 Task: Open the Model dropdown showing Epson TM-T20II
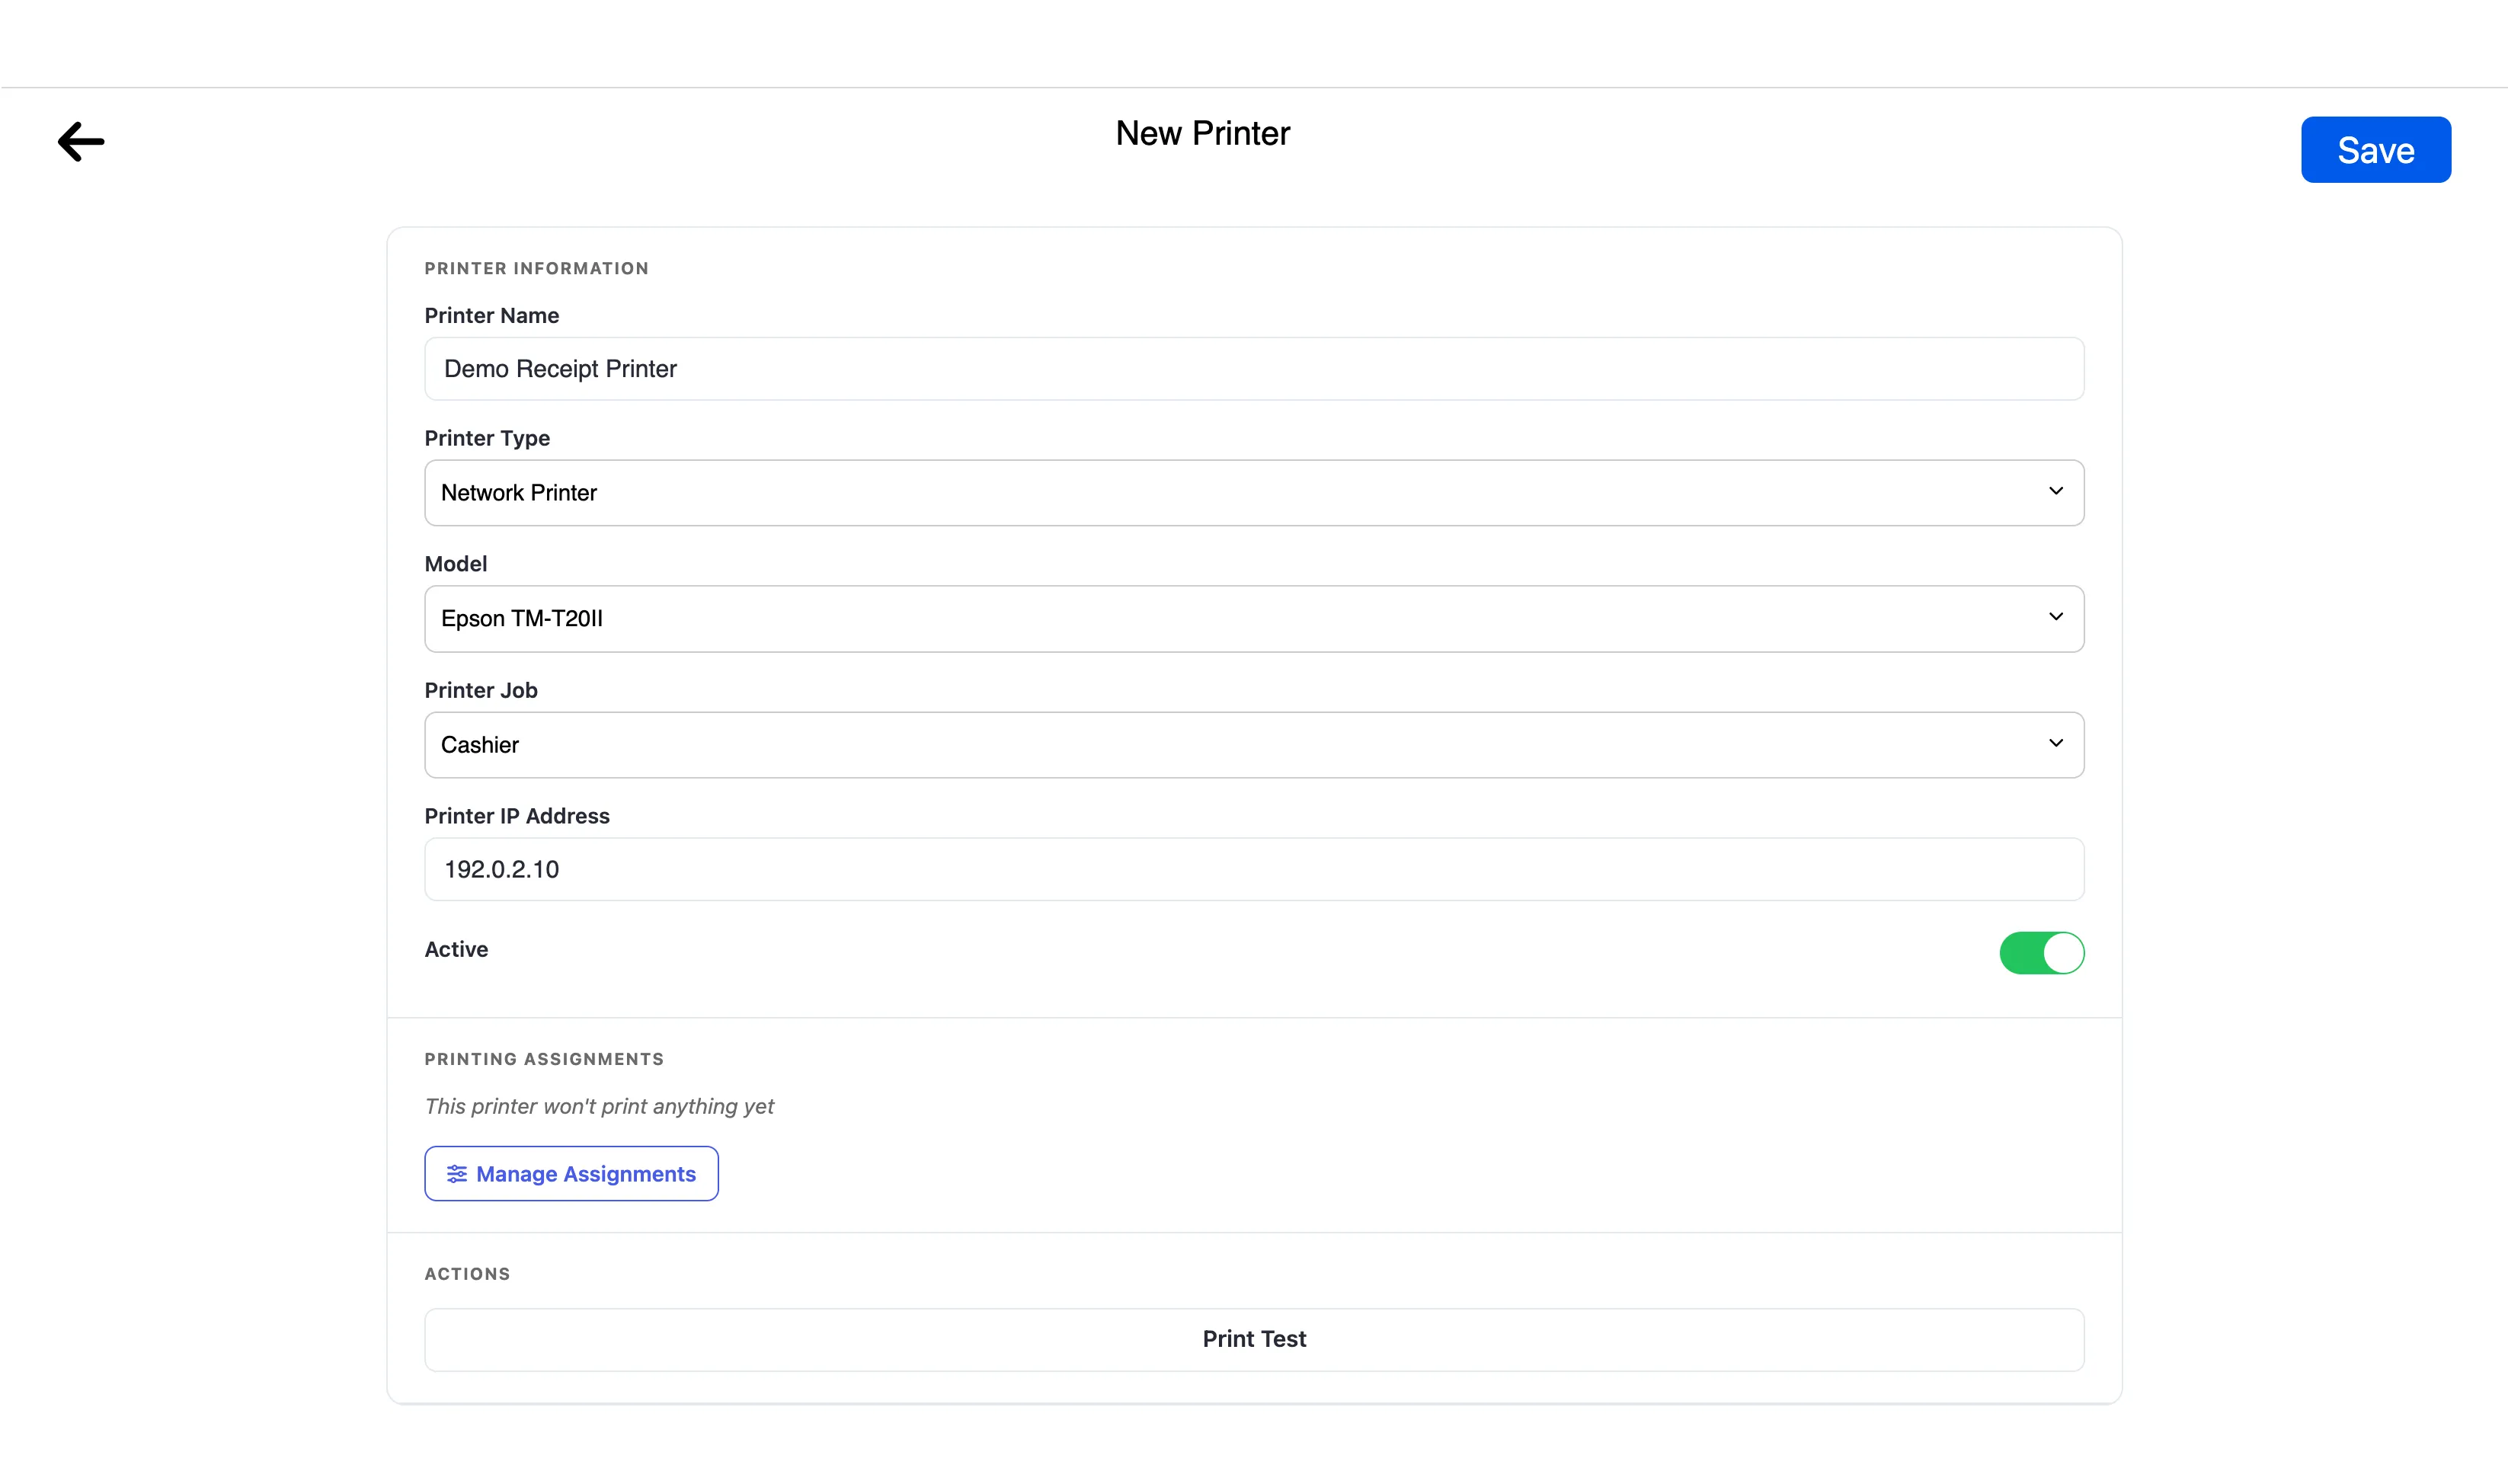coord(1254,619)
